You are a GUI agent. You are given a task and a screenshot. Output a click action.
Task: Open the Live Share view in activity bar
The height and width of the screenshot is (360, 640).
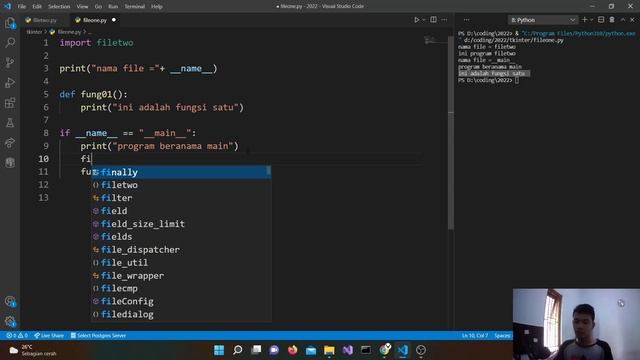point(10,142)
